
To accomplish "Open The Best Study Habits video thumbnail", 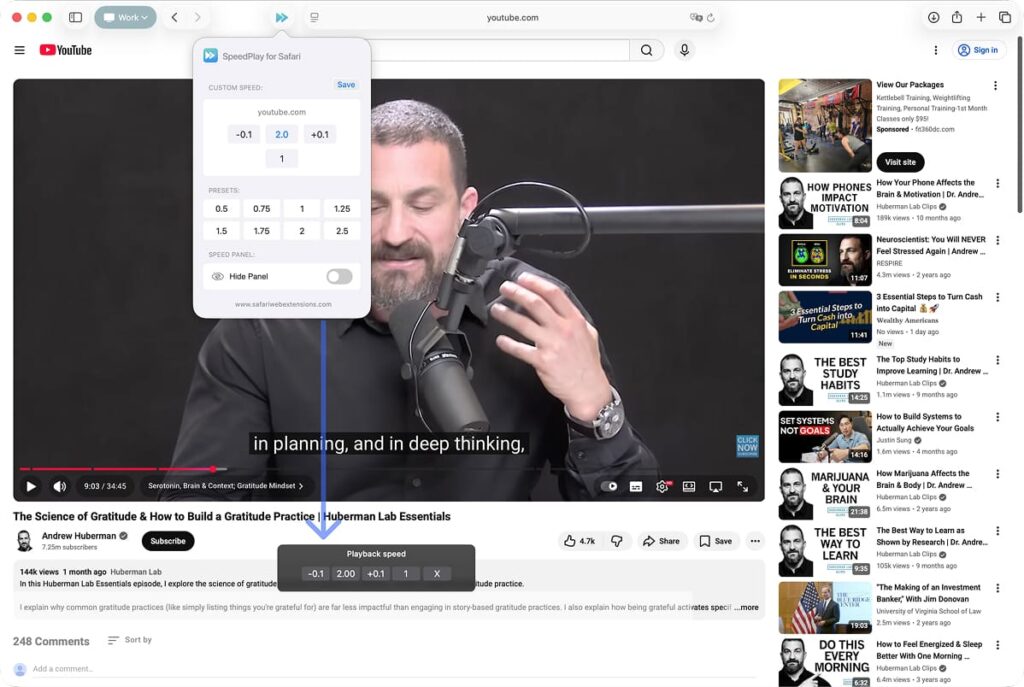I will 825,379.
